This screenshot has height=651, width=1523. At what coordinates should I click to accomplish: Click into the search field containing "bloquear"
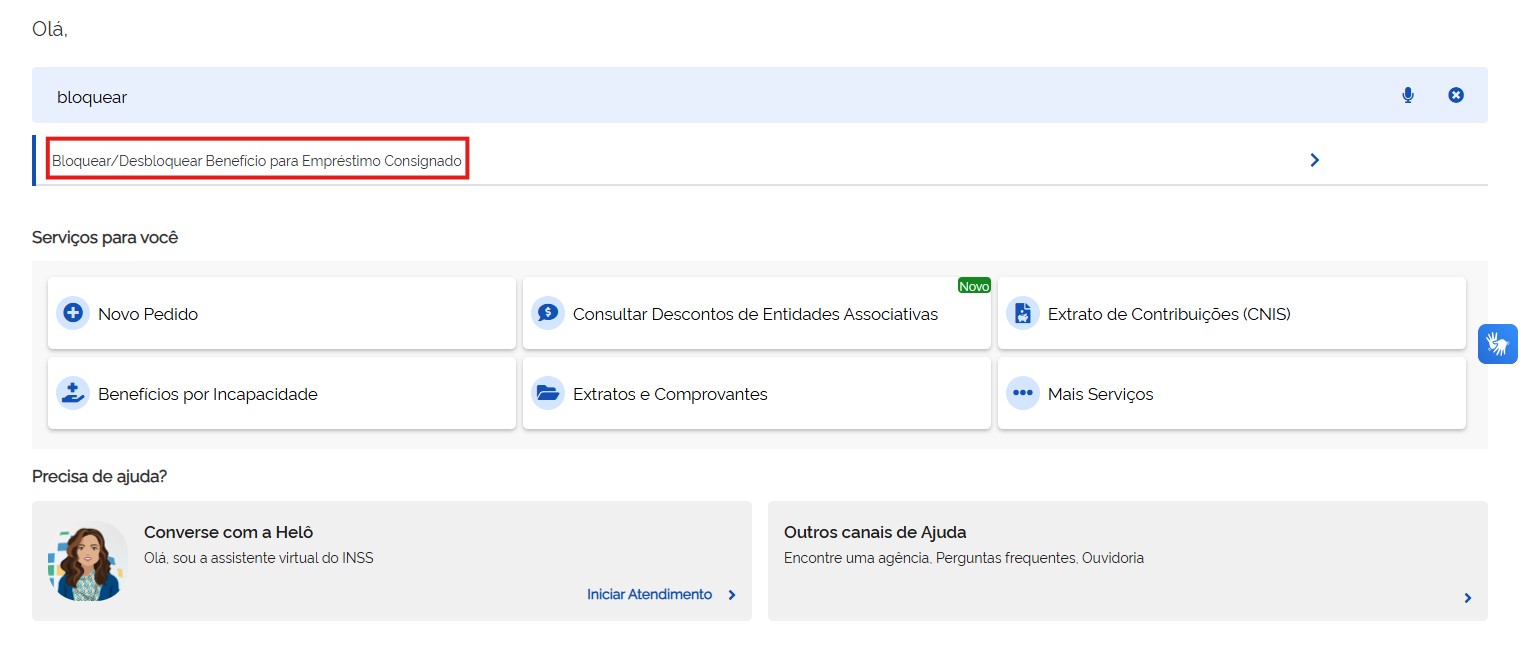(700, 96)
